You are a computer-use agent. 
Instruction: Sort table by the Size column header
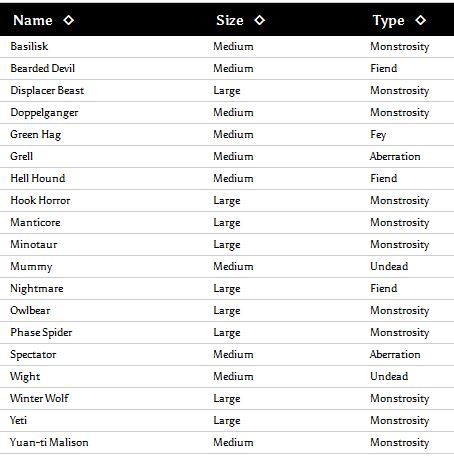click(230, 20)
